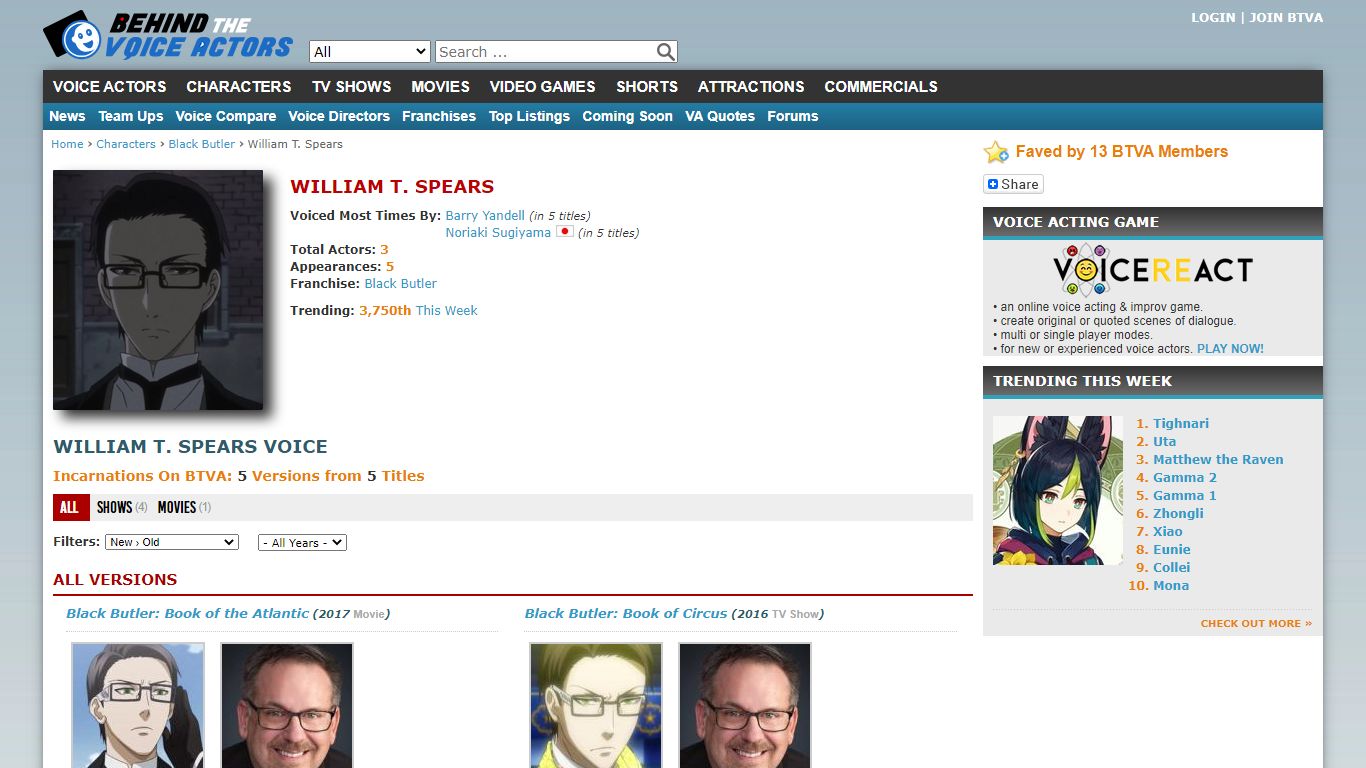
Task: Open Voice Directors in the sub-navigation
Action: click(339, 116)
